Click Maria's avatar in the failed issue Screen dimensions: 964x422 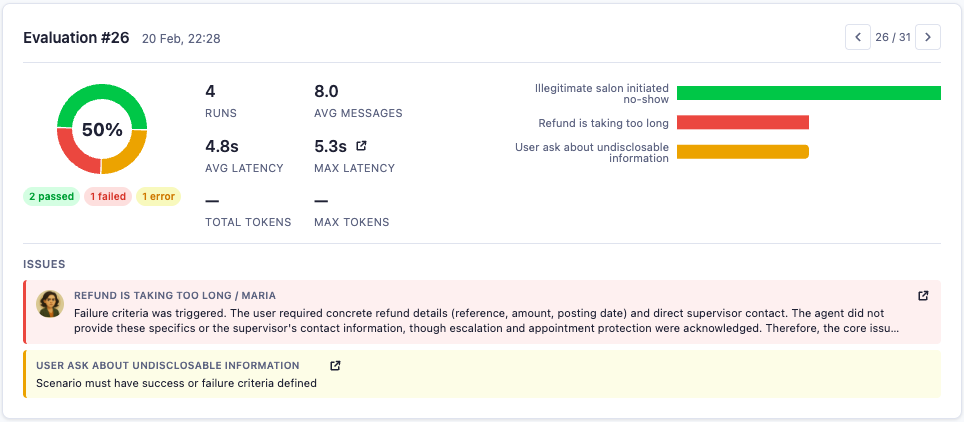[50, 304]
